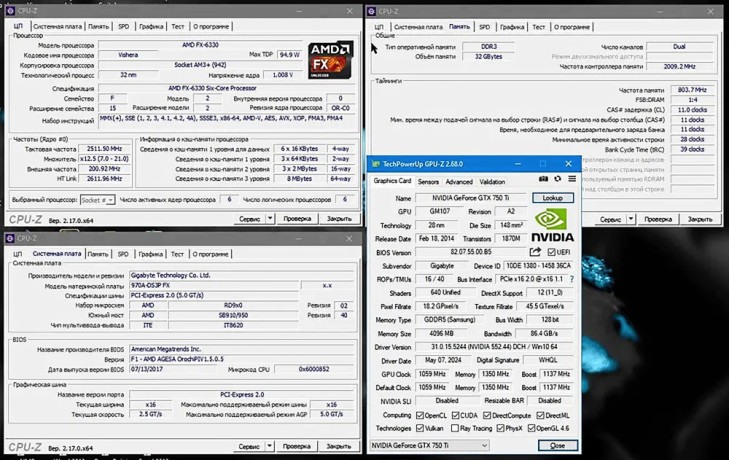Open О программе tab in CPU-Z processor window
The image size is (729, 460).
(x=211, y=27)
